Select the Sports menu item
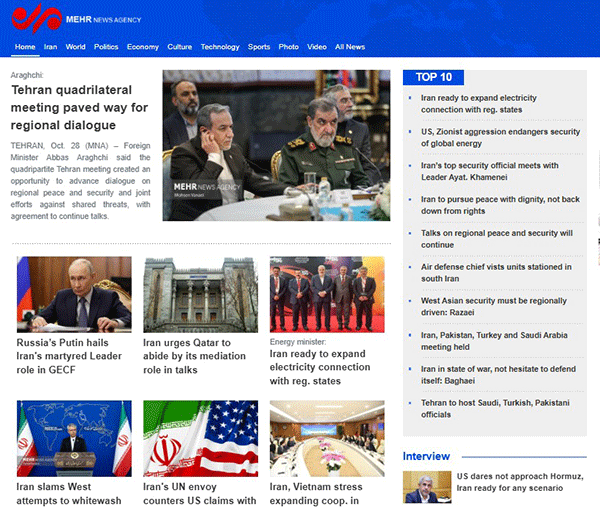 pyautogui.click(x=259, y=47)
